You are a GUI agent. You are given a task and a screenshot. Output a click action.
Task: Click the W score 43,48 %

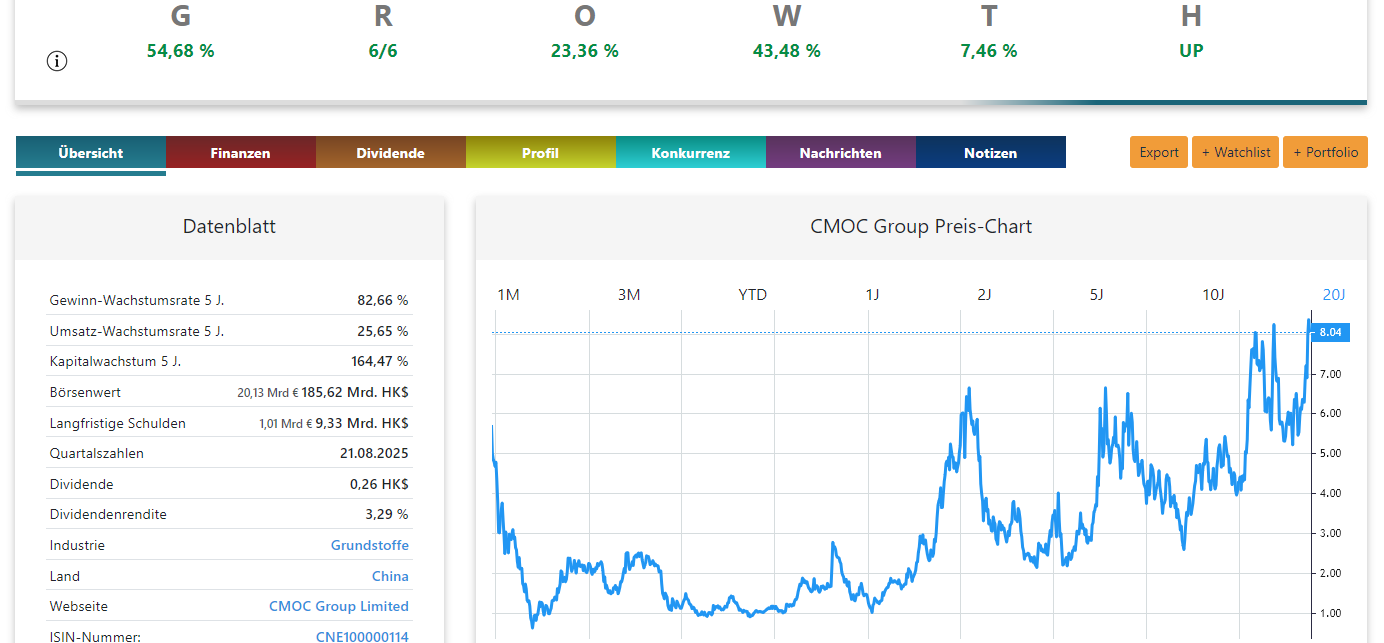787,50
